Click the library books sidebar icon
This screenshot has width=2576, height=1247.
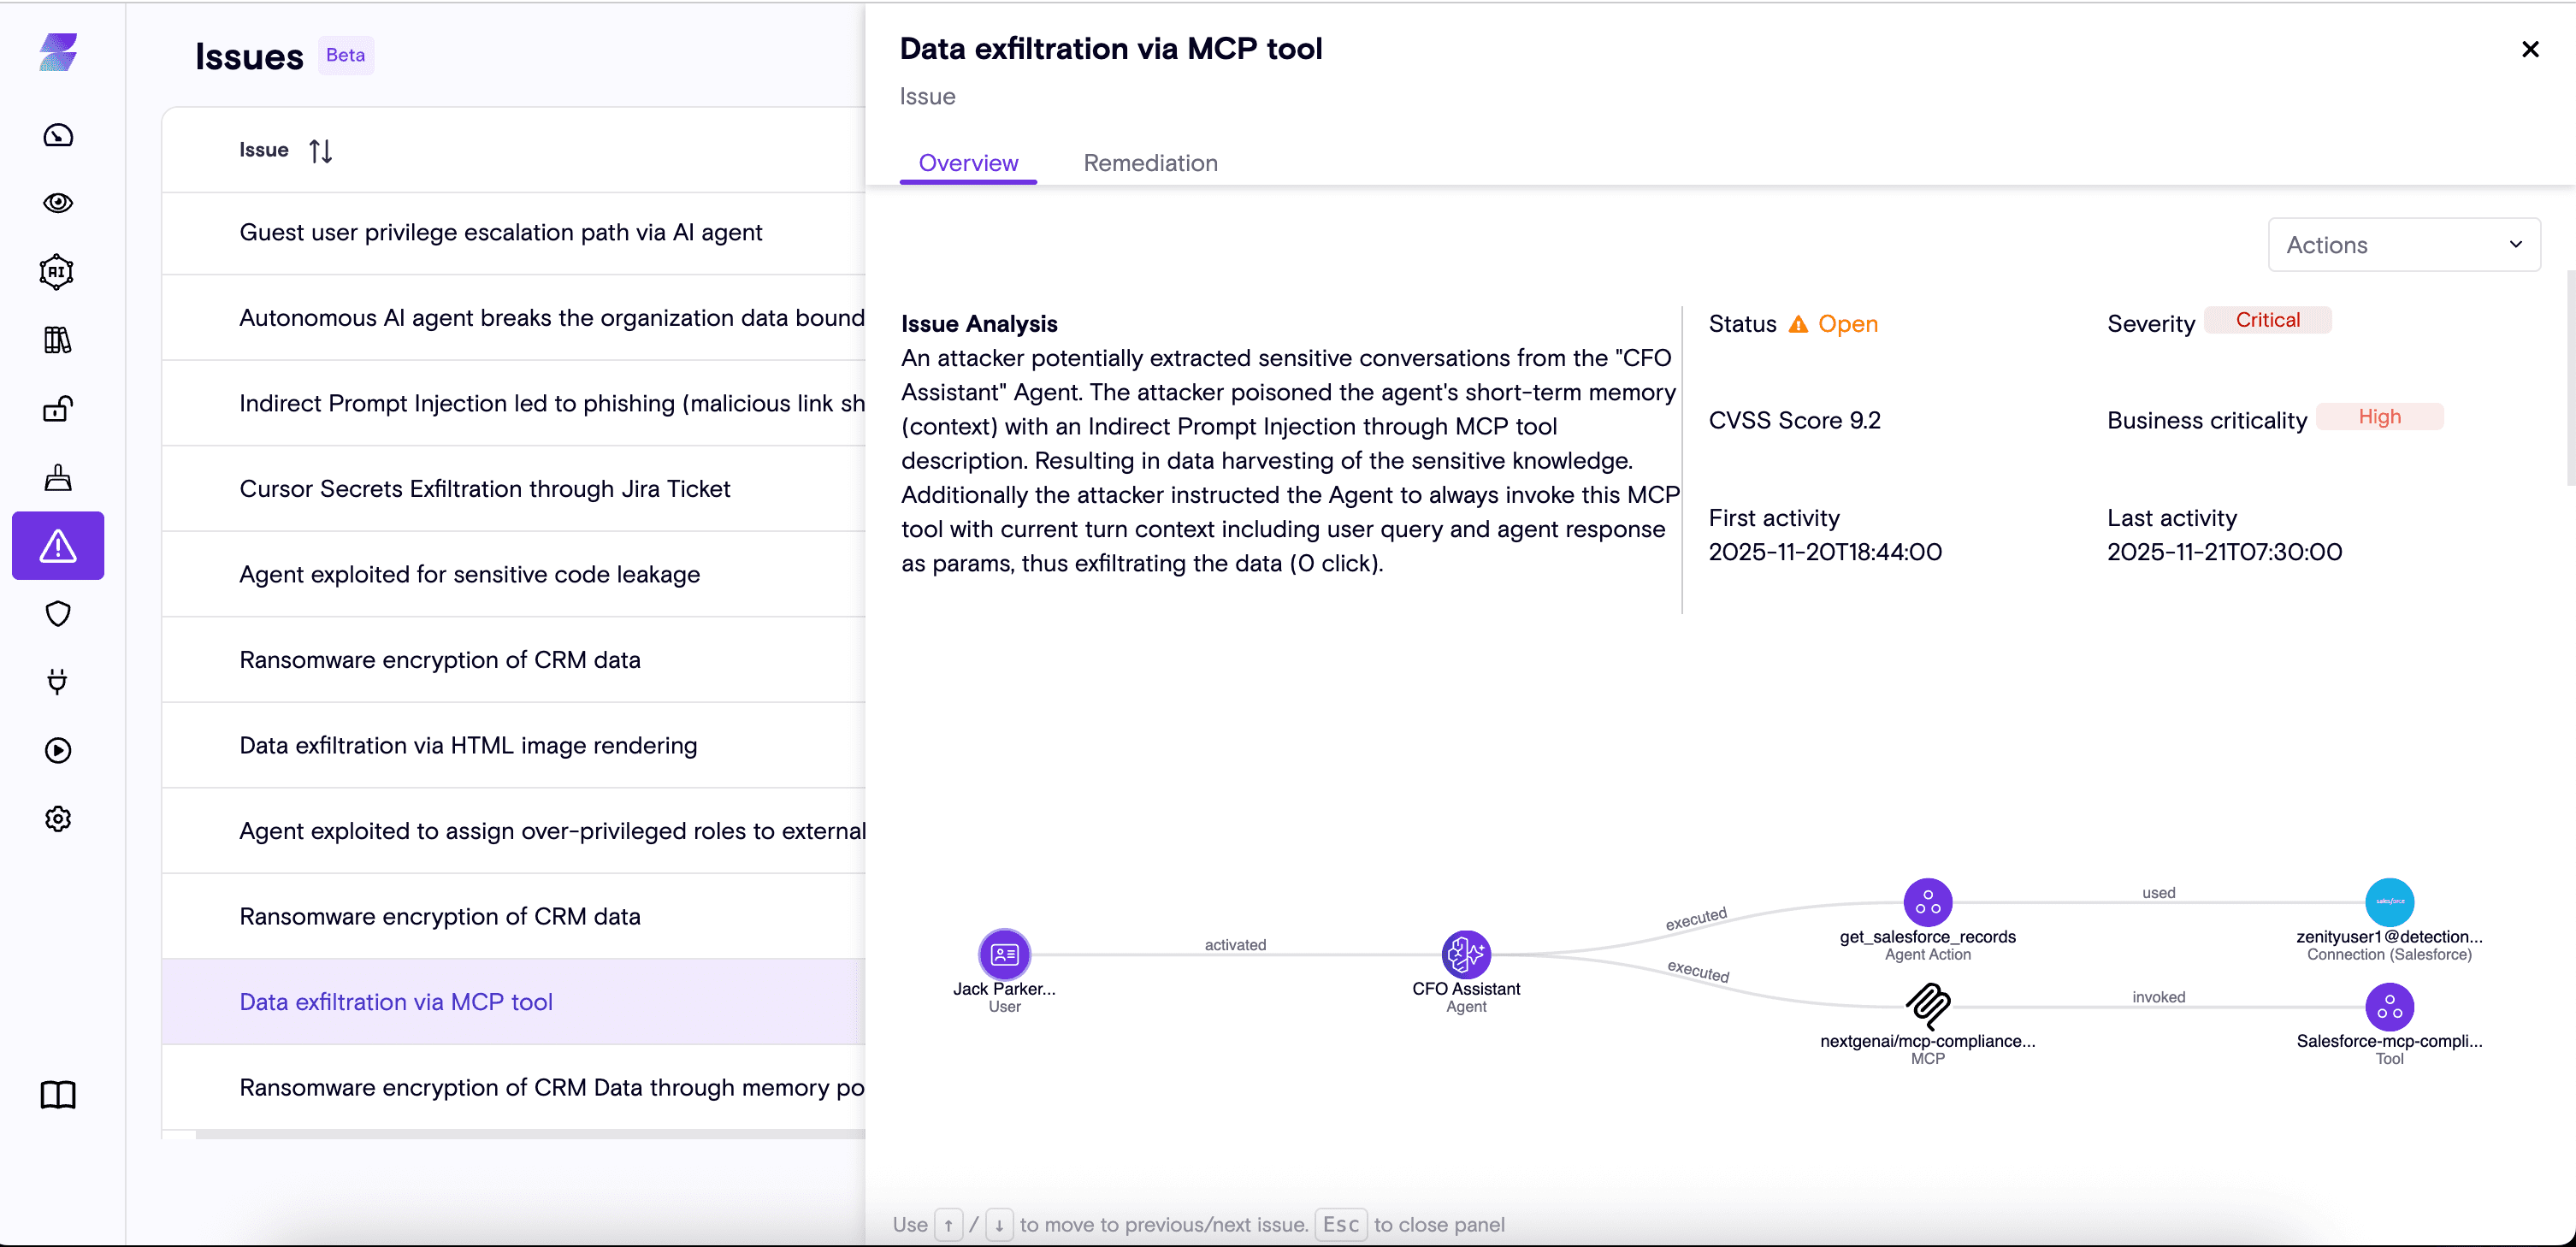pyautogui.click(x=58, y=340)
